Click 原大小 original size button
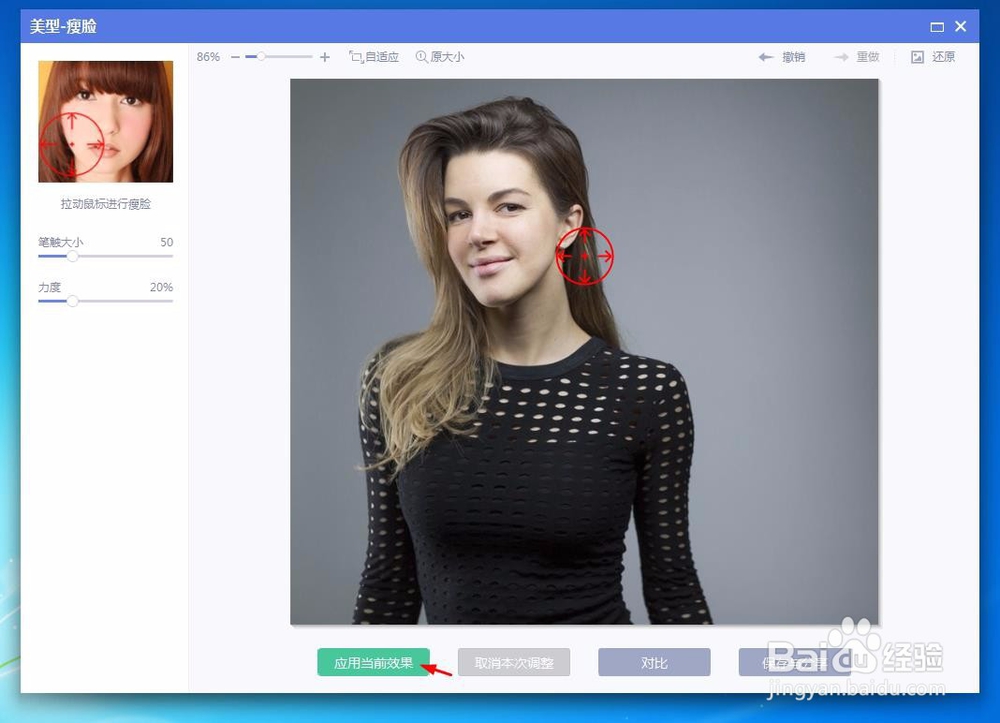Screen dimensions: 1000x723 click(440, 57)
